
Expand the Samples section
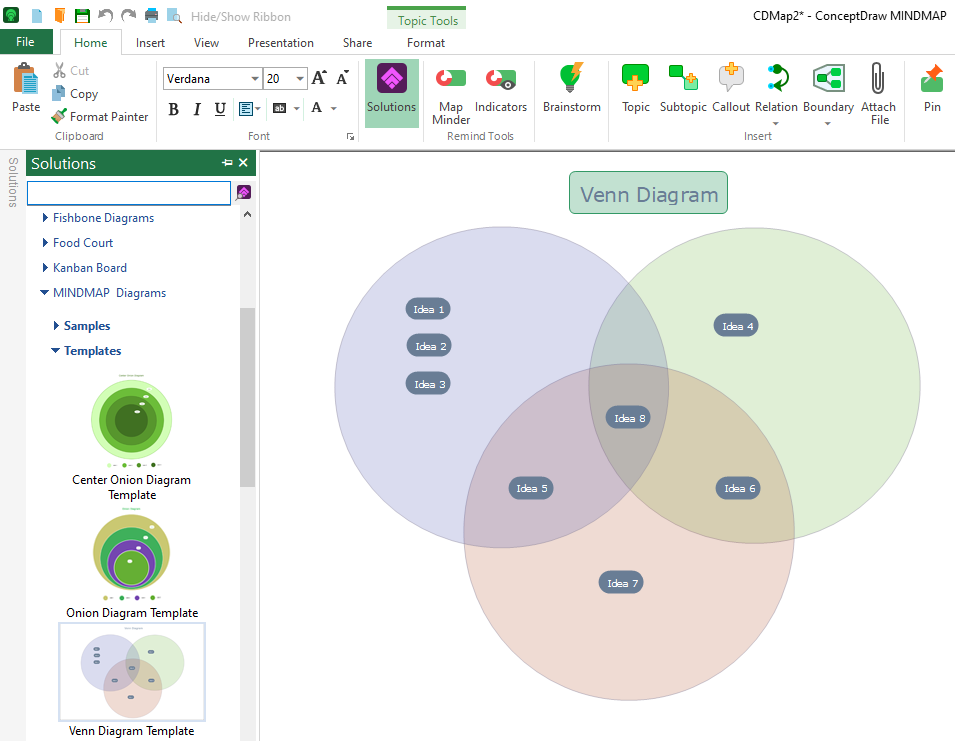[x=56, y=326]
